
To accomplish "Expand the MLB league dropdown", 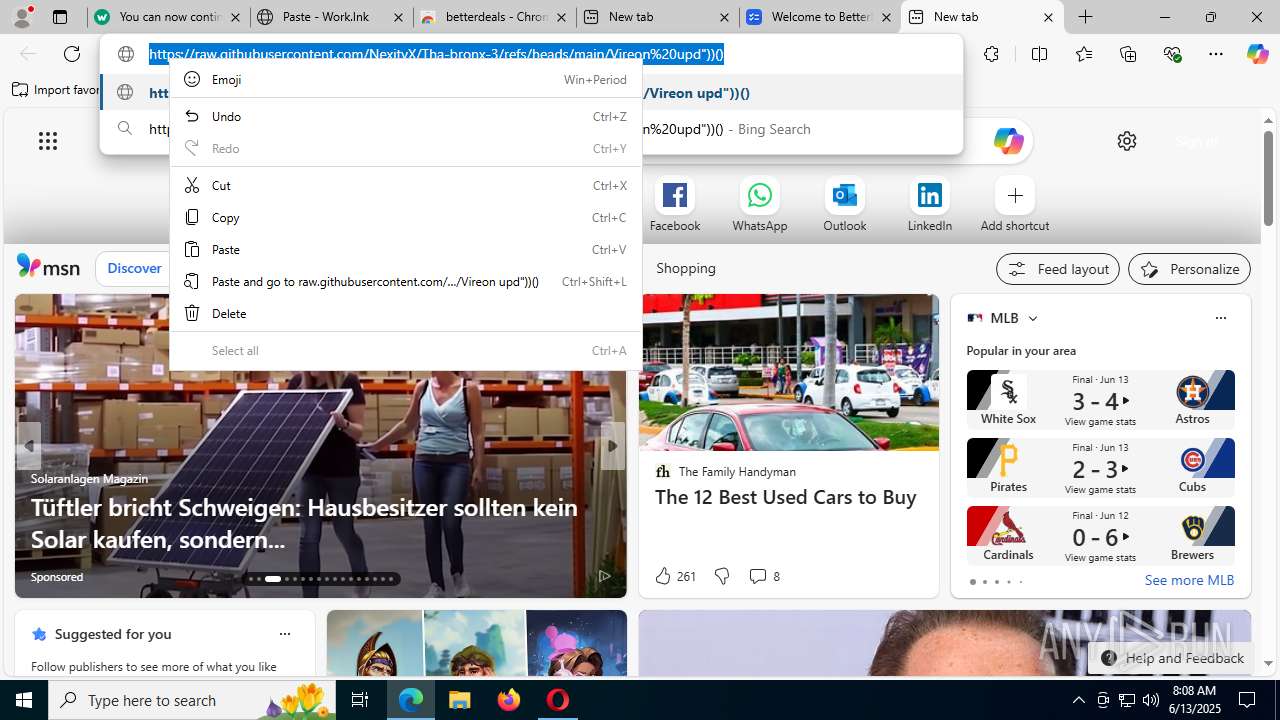I will point(1033,318).
